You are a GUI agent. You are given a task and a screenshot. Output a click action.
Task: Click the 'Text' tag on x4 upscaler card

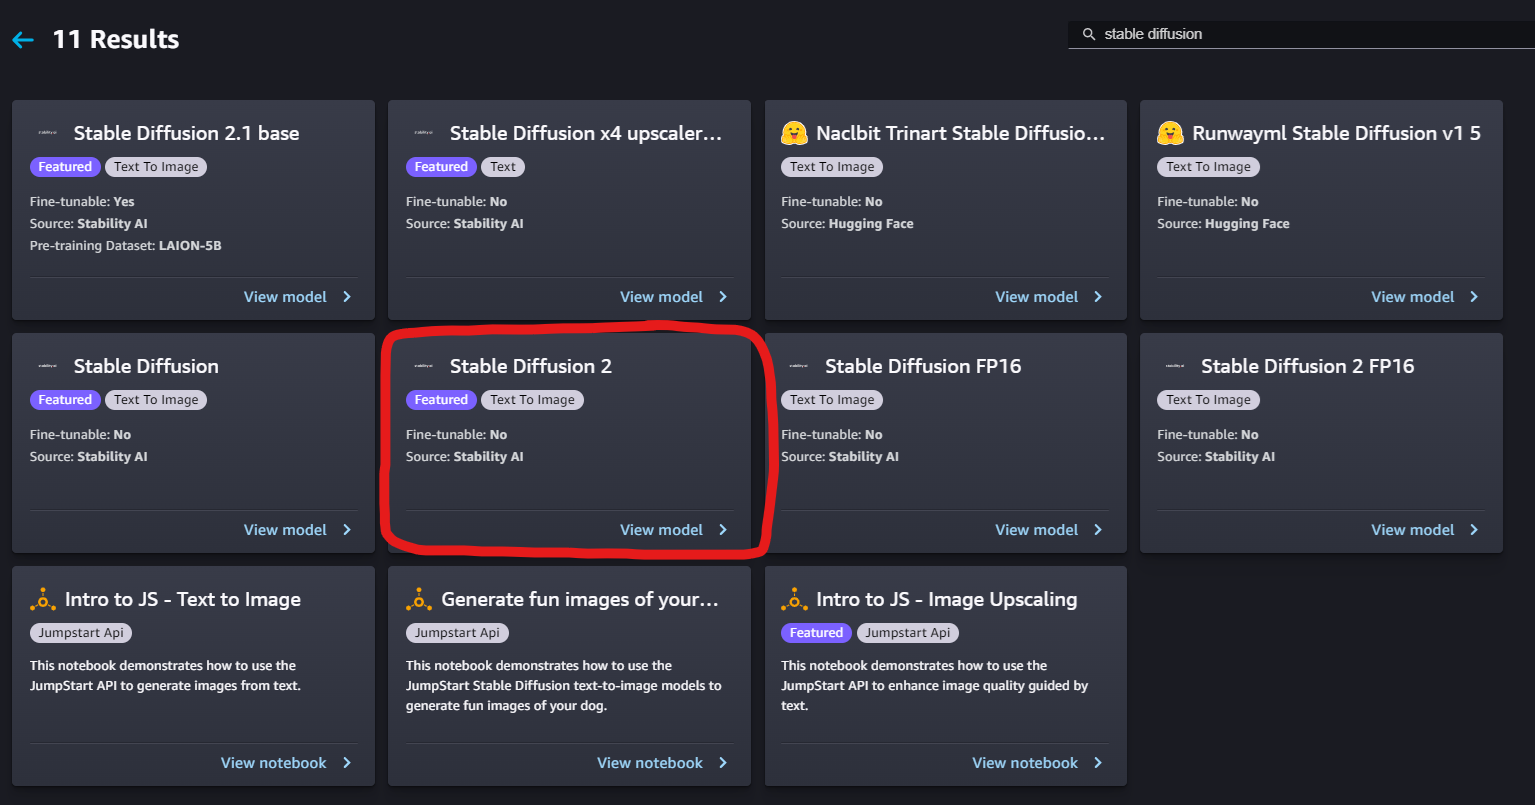click(x=503, y=167)
